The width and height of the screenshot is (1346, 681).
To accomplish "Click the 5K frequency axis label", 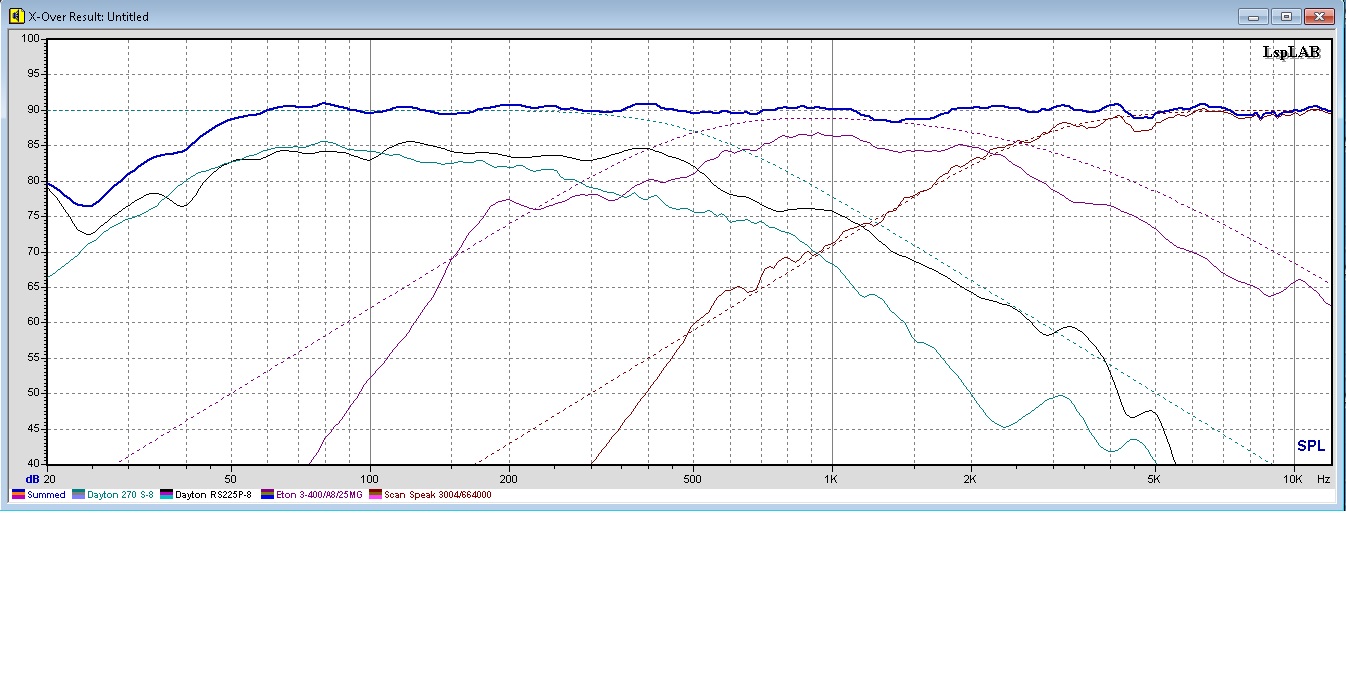I will click(x=1154, y=479).
